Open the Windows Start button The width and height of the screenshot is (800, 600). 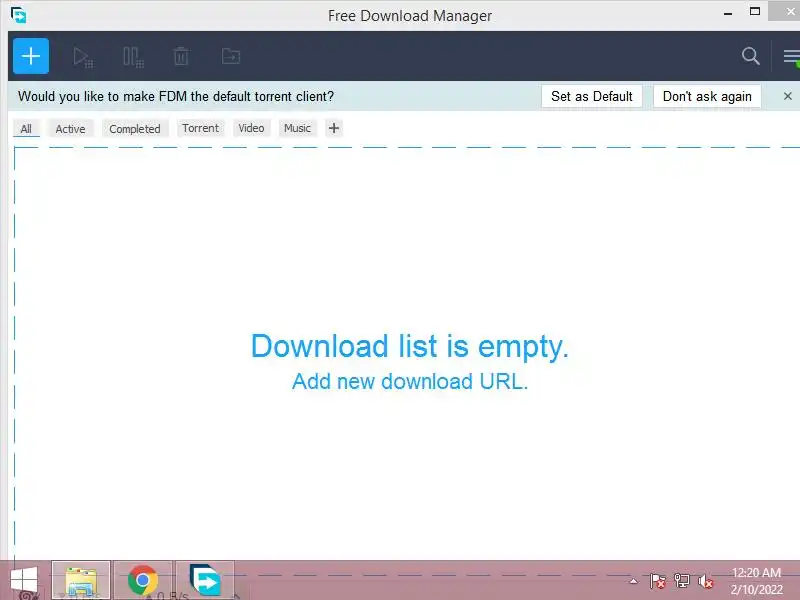[23, 581]
